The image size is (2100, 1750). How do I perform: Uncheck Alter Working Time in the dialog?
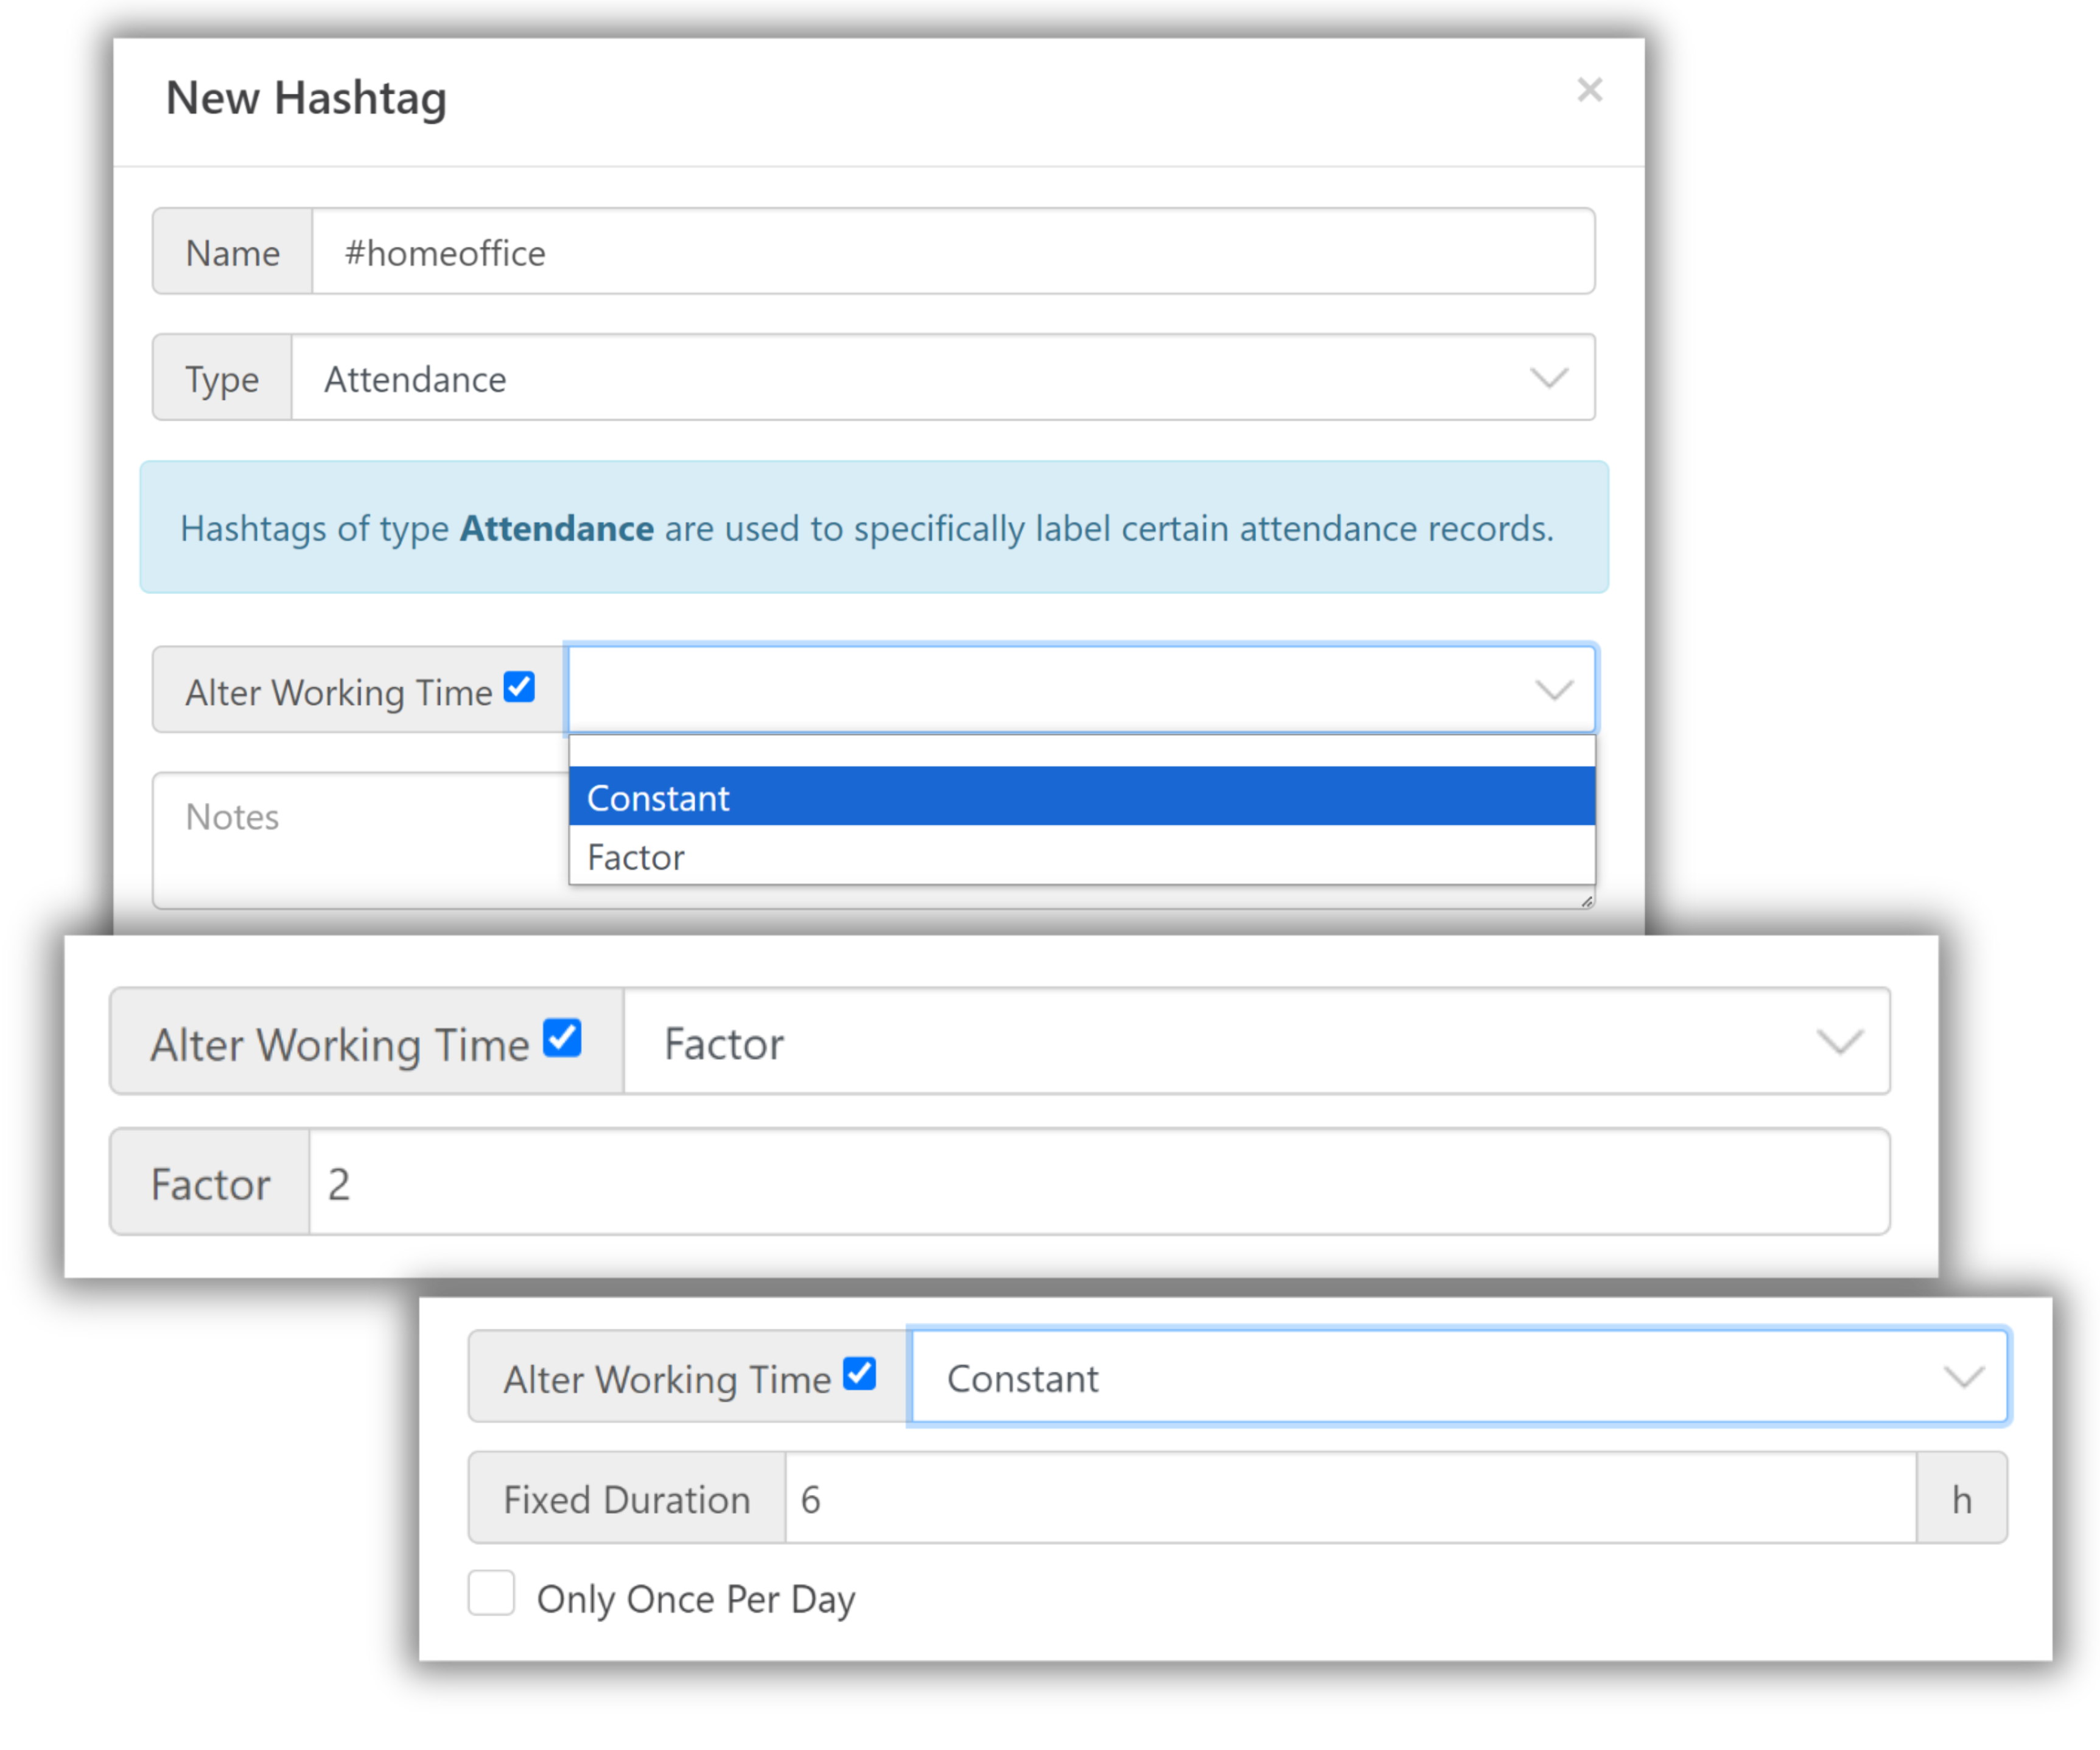(519, 688)
